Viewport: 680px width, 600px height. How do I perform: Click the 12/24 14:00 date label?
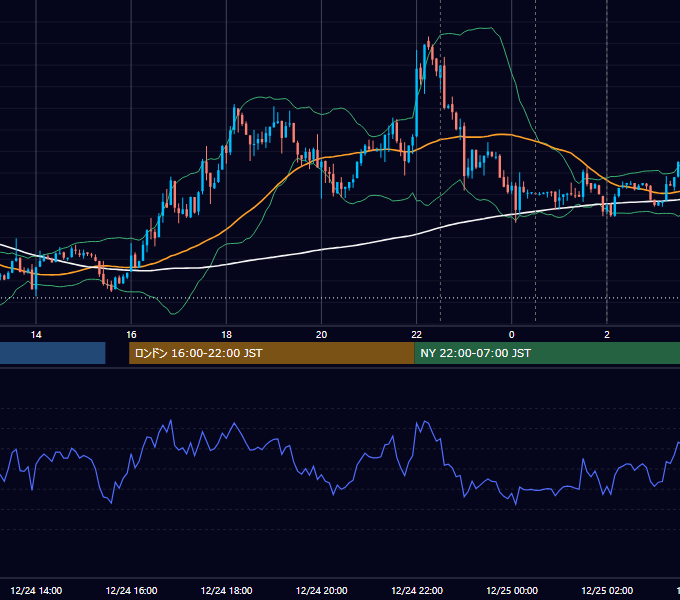coord(36,591)
